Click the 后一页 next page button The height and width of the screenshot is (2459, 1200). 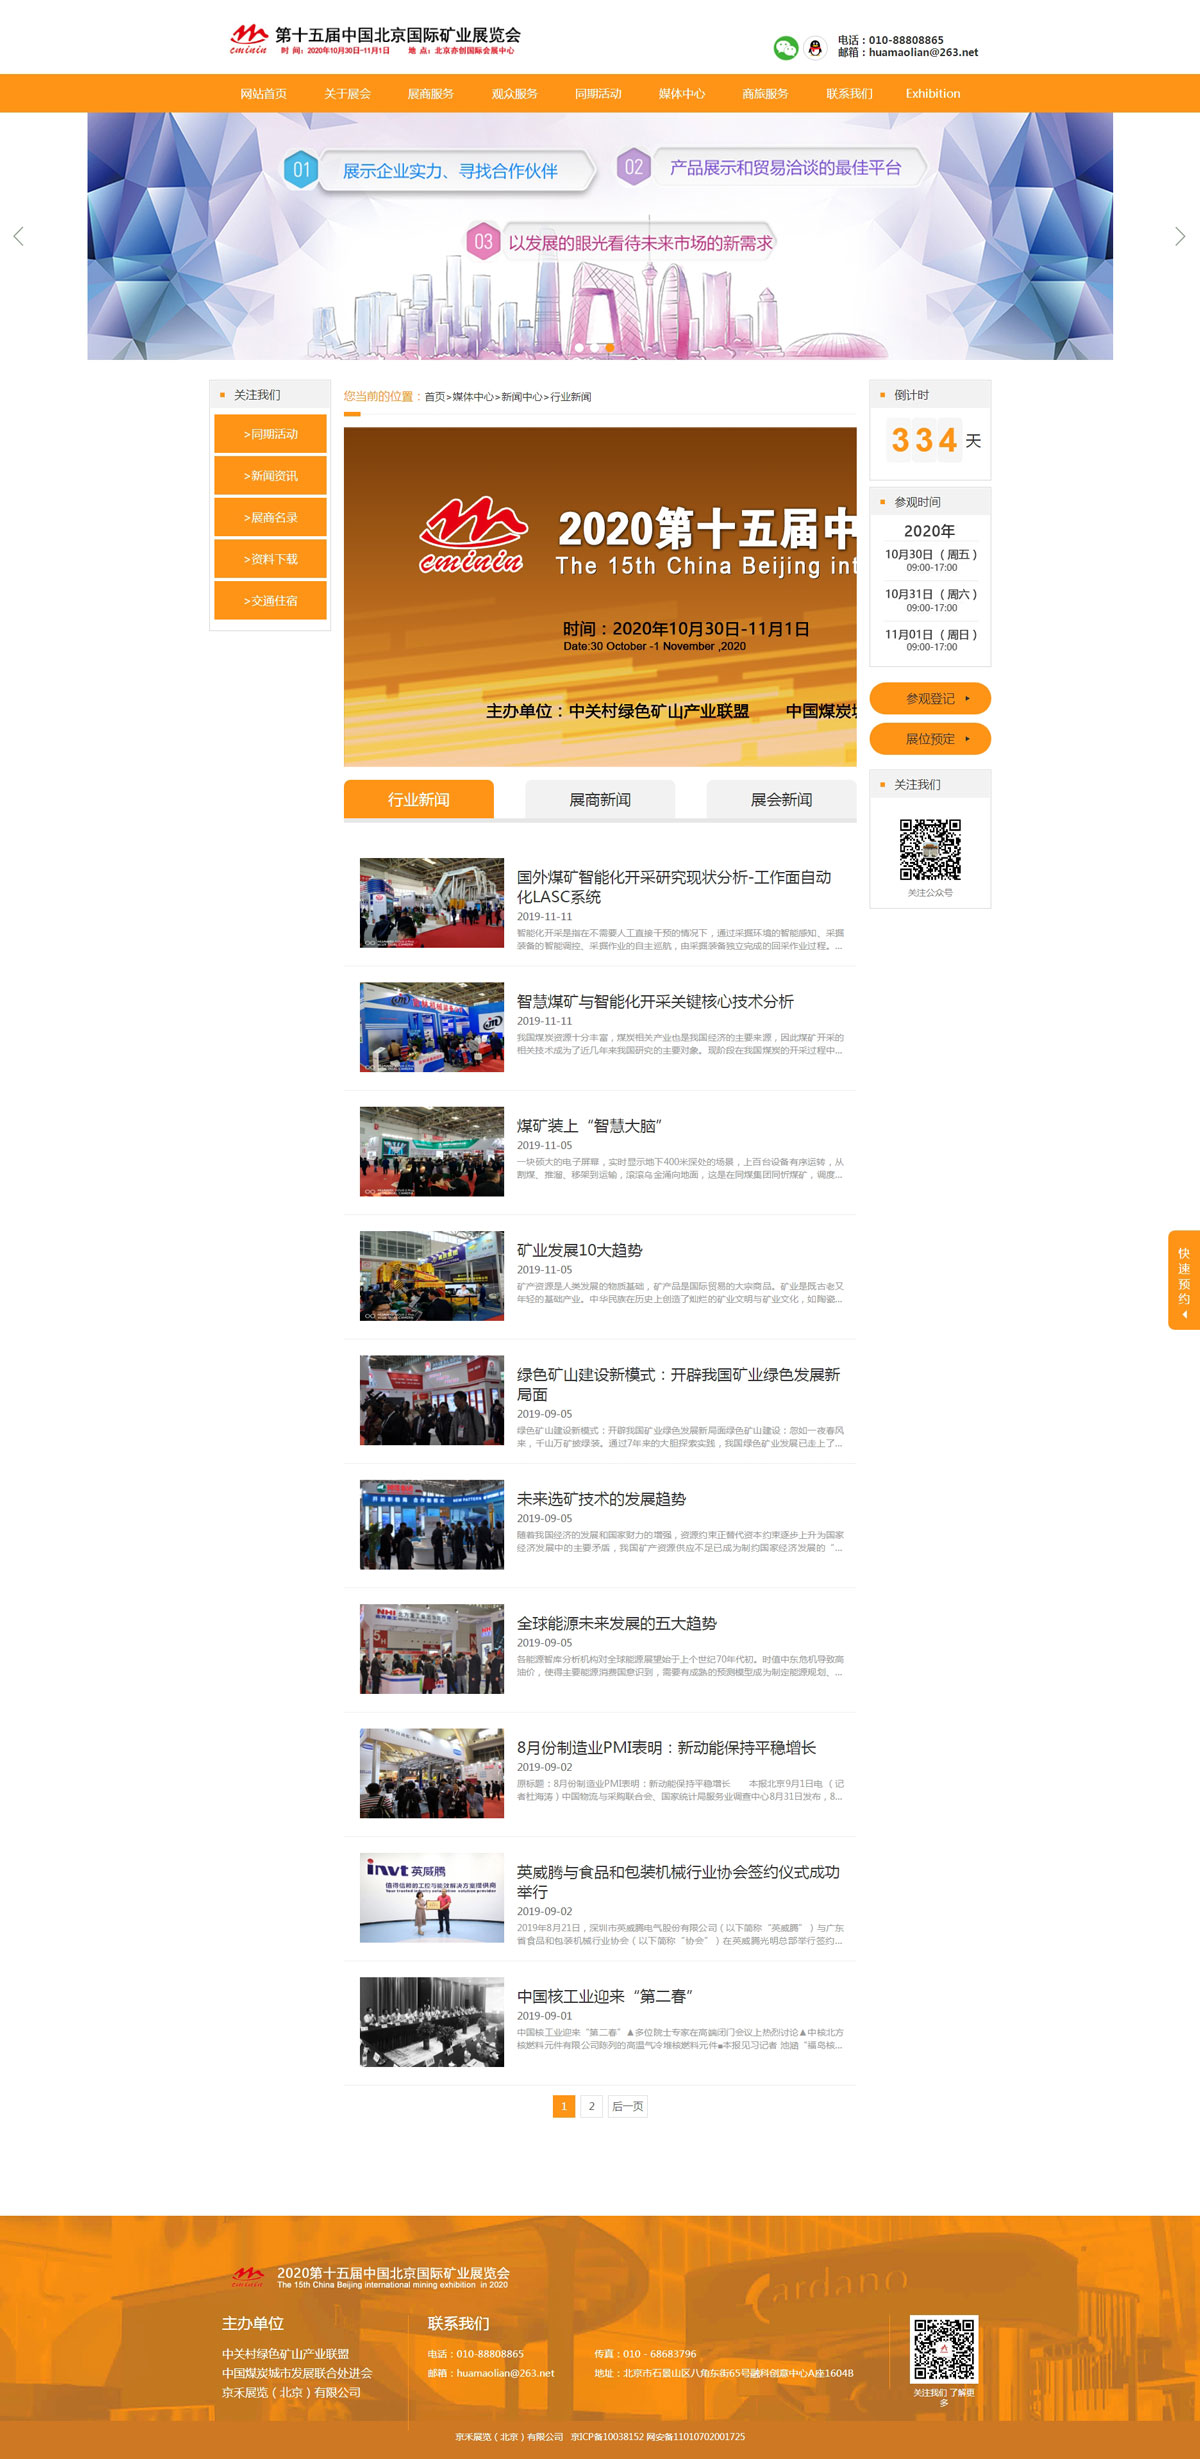click(x=628, y=2106)
